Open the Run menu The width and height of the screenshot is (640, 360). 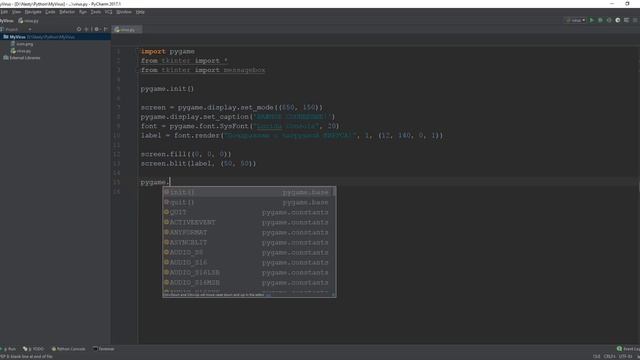tap(83, 12)
